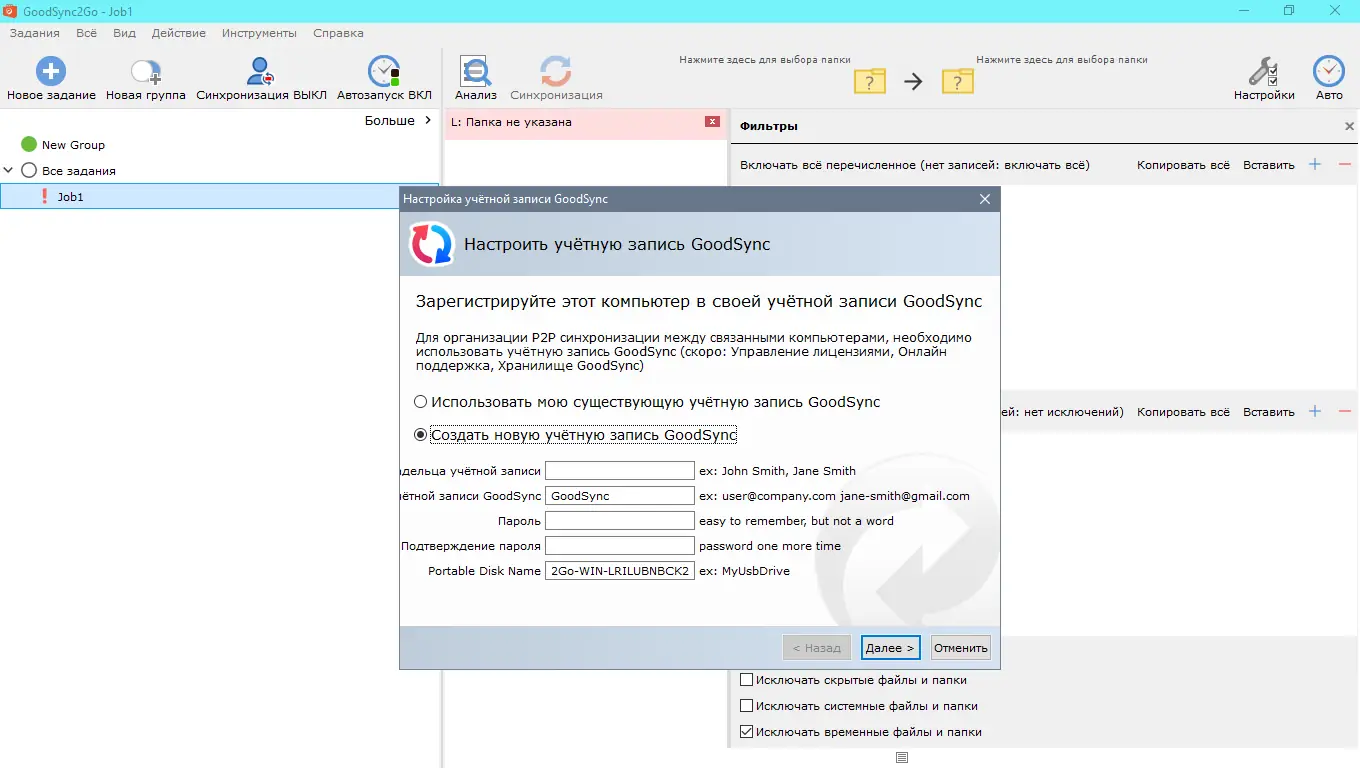Open the Действие menu
Image resolution: width=1360 pixels, height=768 pixels.
179,33
